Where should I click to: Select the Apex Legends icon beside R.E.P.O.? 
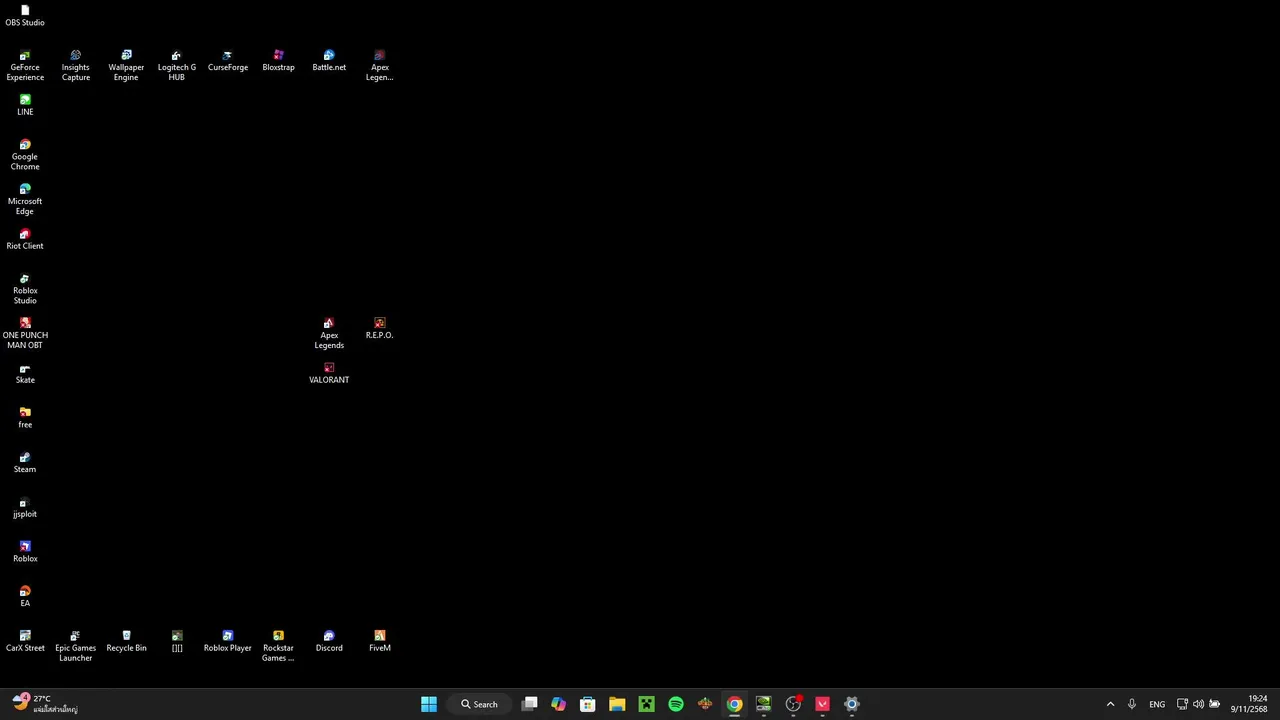coord(329,333)
